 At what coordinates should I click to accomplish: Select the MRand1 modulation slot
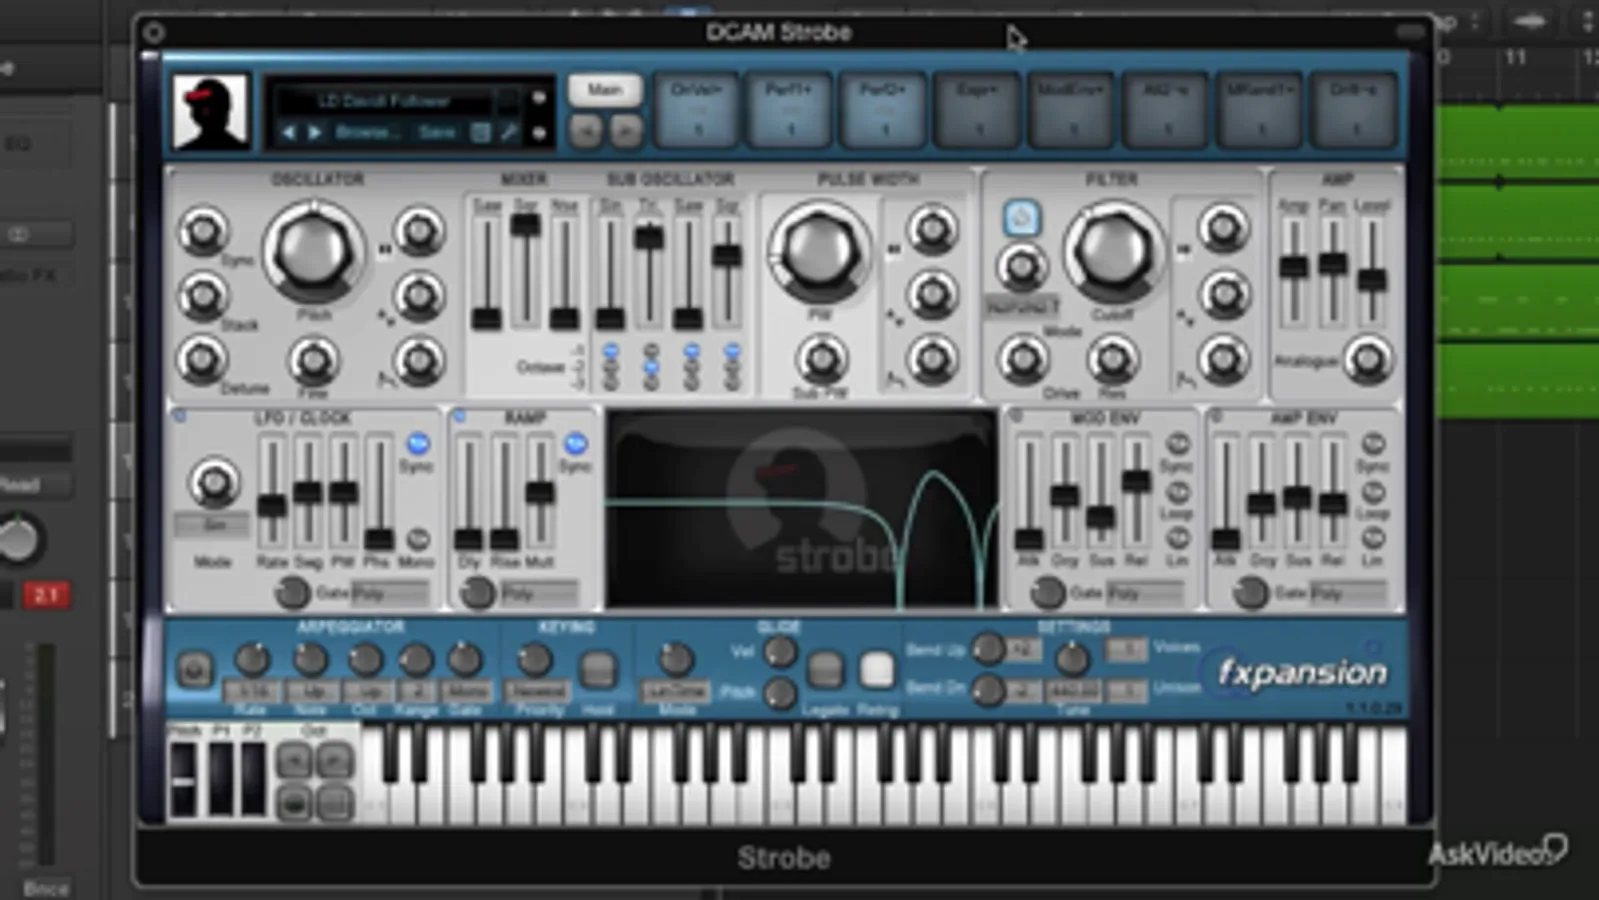click(x=1259, y=109)
